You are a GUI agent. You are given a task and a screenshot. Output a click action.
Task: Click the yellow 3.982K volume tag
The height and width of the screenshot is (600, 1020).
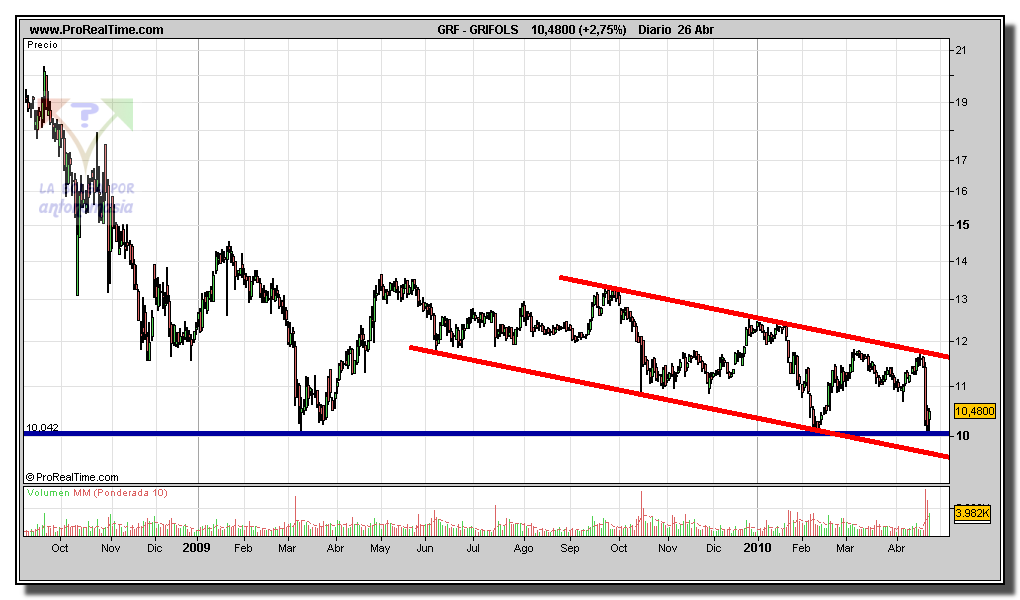pyautogui.click(x=973, y=513)
